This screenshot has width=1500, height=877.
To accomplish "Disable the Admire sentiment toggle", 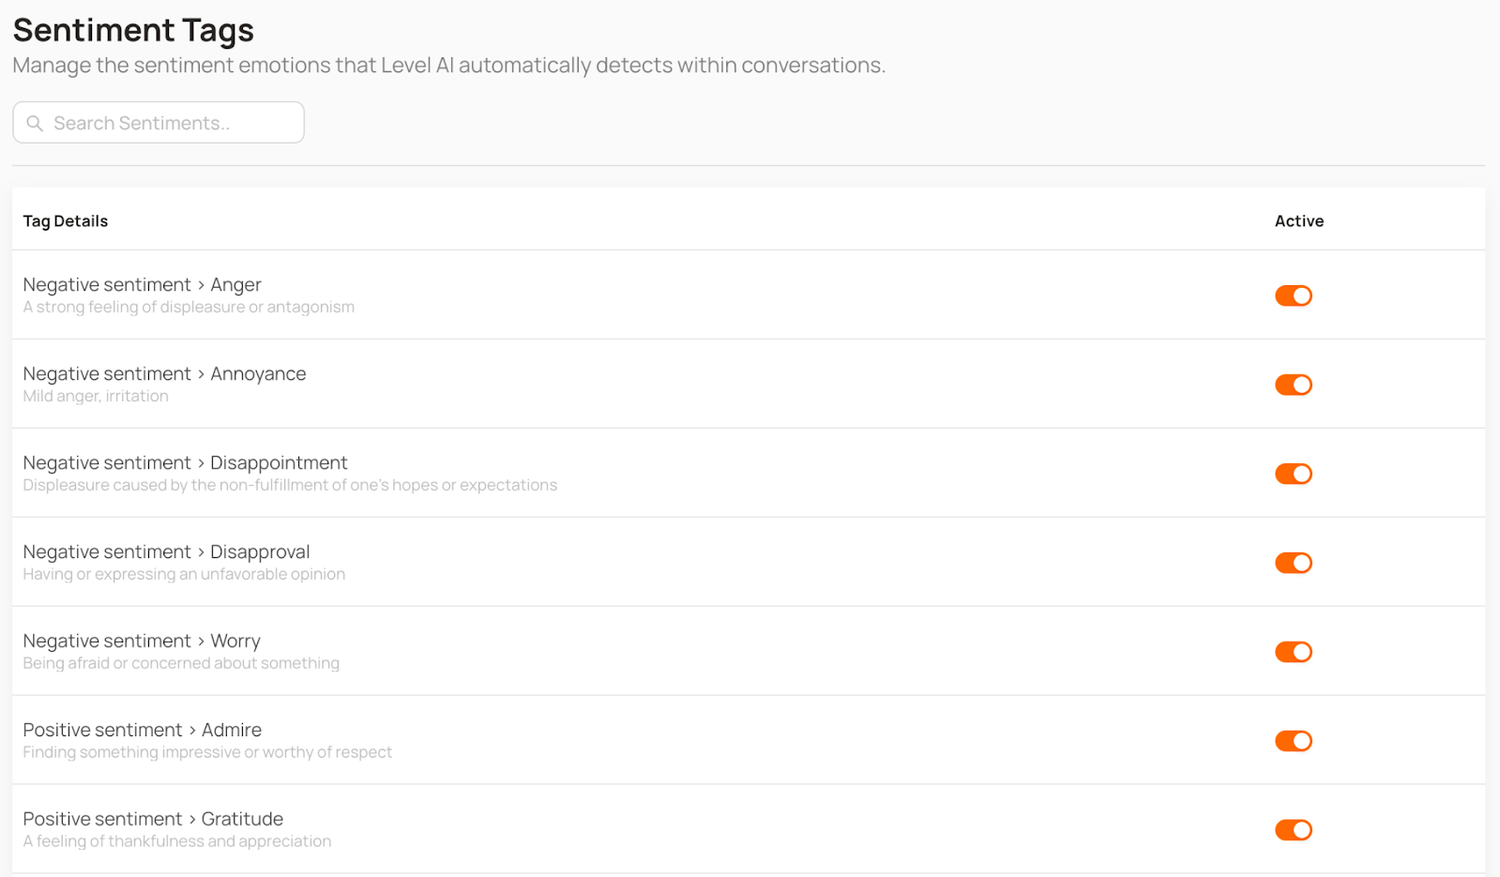I will pyautogui.click(x=1293, y=741).
